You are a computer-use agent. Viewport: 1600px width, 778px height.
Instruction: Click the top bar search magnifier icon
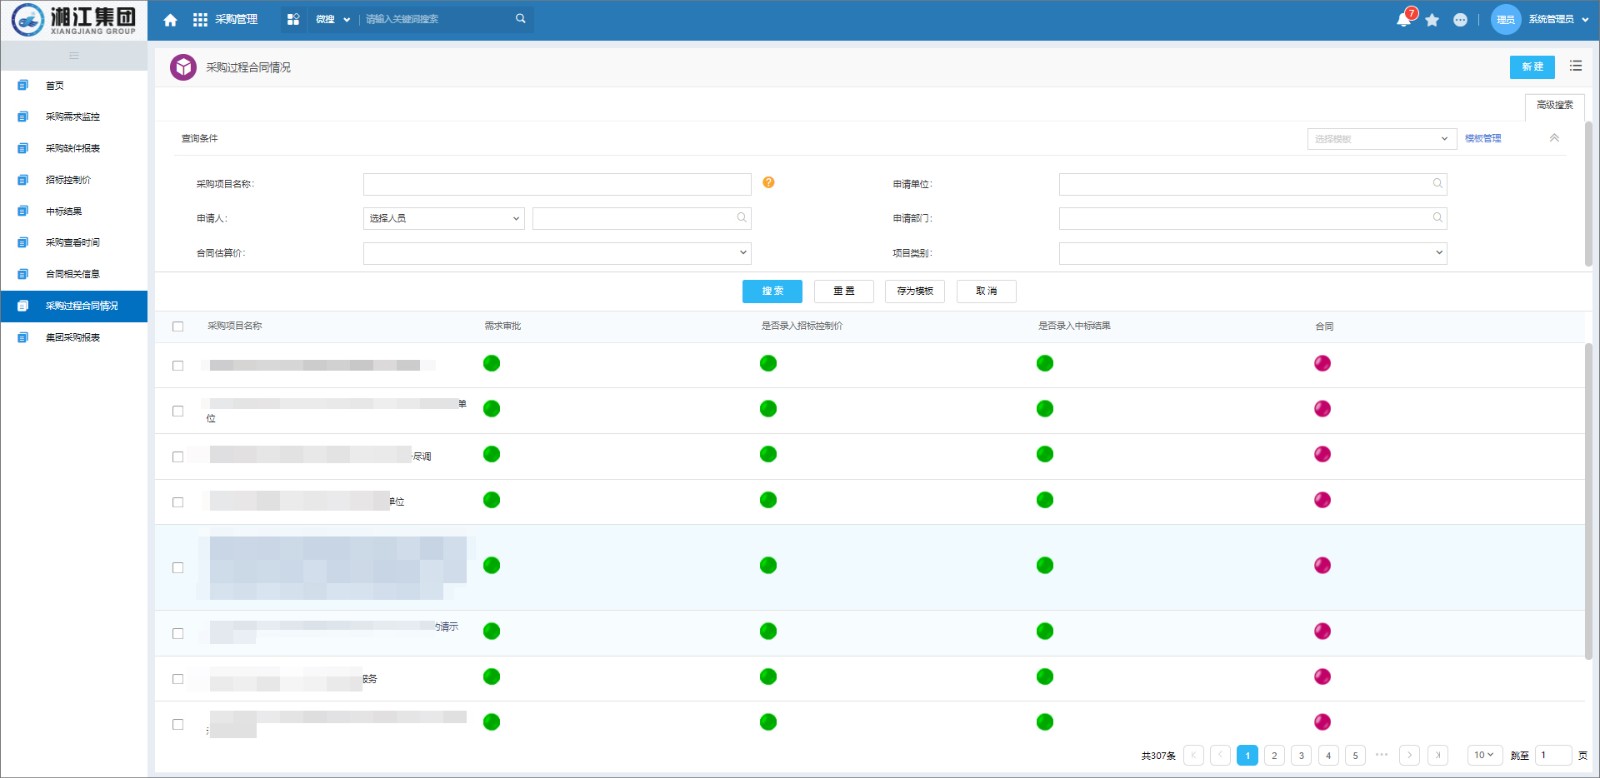click(520, 19)
